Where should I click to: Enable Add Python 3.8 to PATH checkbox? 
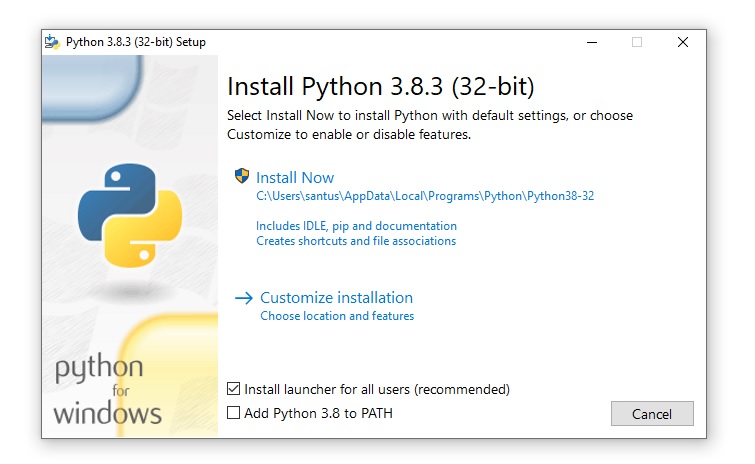234,412
